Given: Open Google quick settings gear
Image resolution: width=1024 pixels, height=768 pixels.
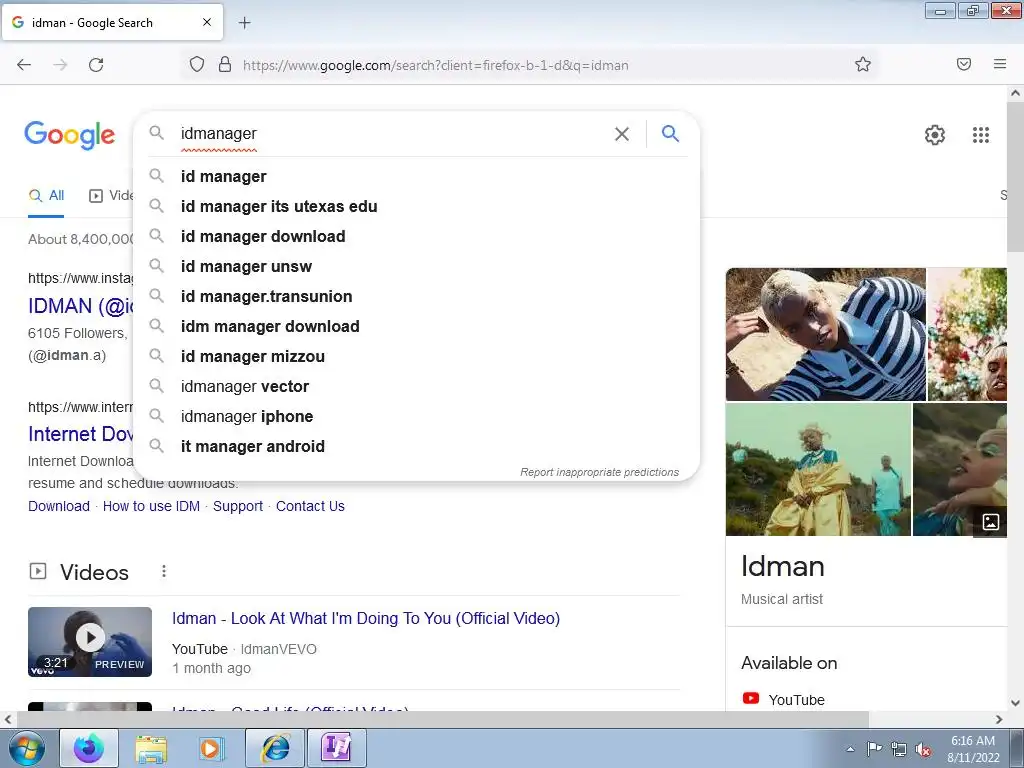Looking at the screenshot, I should pyautogui.click(x=935, y=135).
